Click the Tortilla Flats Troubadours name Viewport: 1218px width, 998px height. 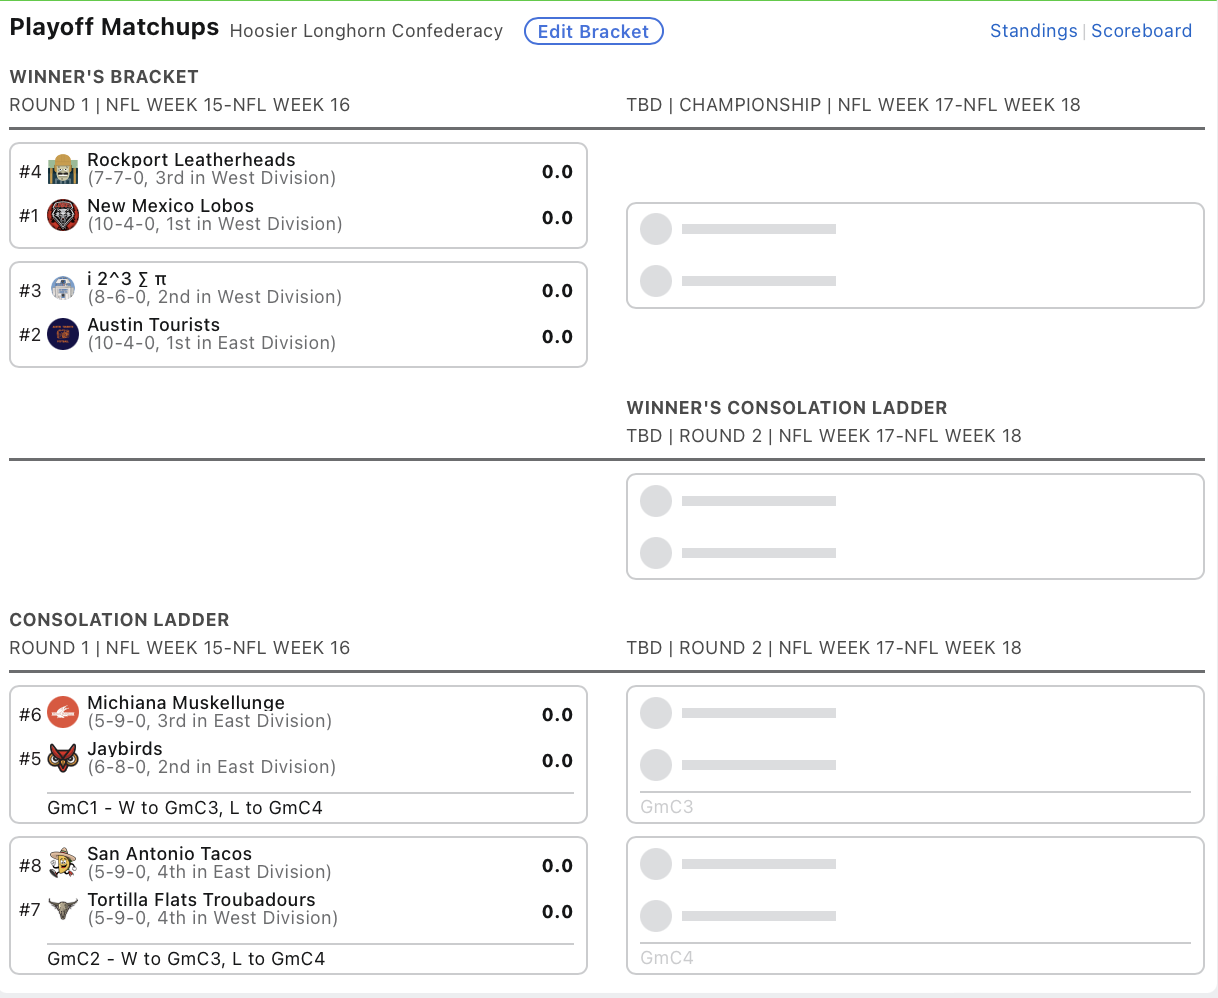click(201, 900)
